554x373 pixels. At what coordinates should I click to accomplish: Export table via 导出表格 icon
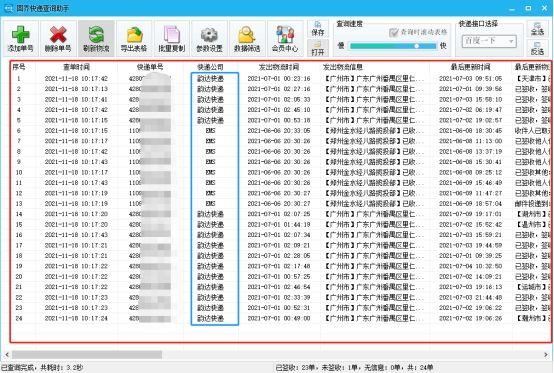pyautogui.click(x=134, y=39)
